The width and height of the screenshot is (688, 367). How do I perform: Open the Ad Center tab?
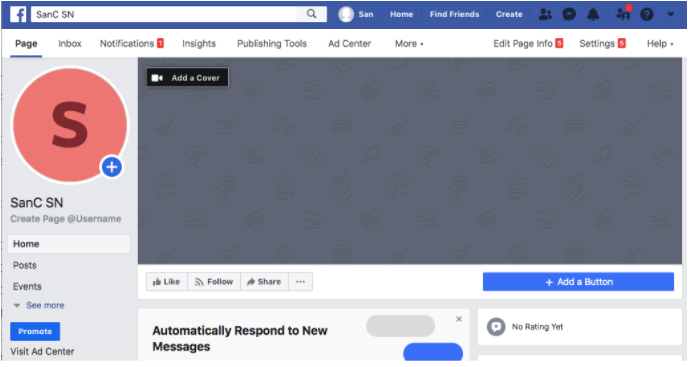coord(350,43)
